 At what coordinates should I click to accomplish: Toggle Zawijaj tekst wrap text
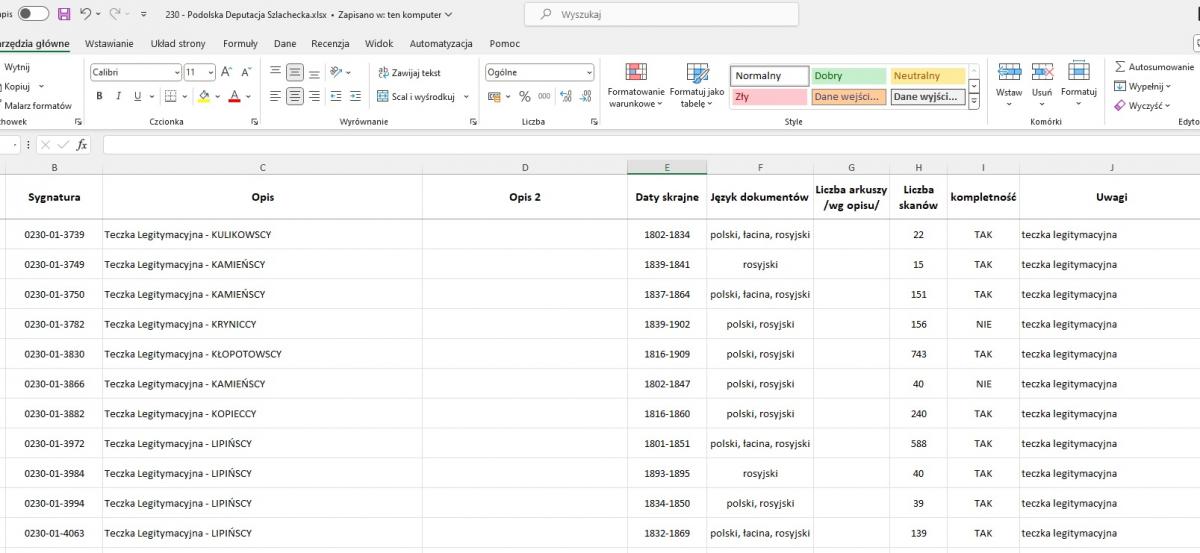[409, 73]
